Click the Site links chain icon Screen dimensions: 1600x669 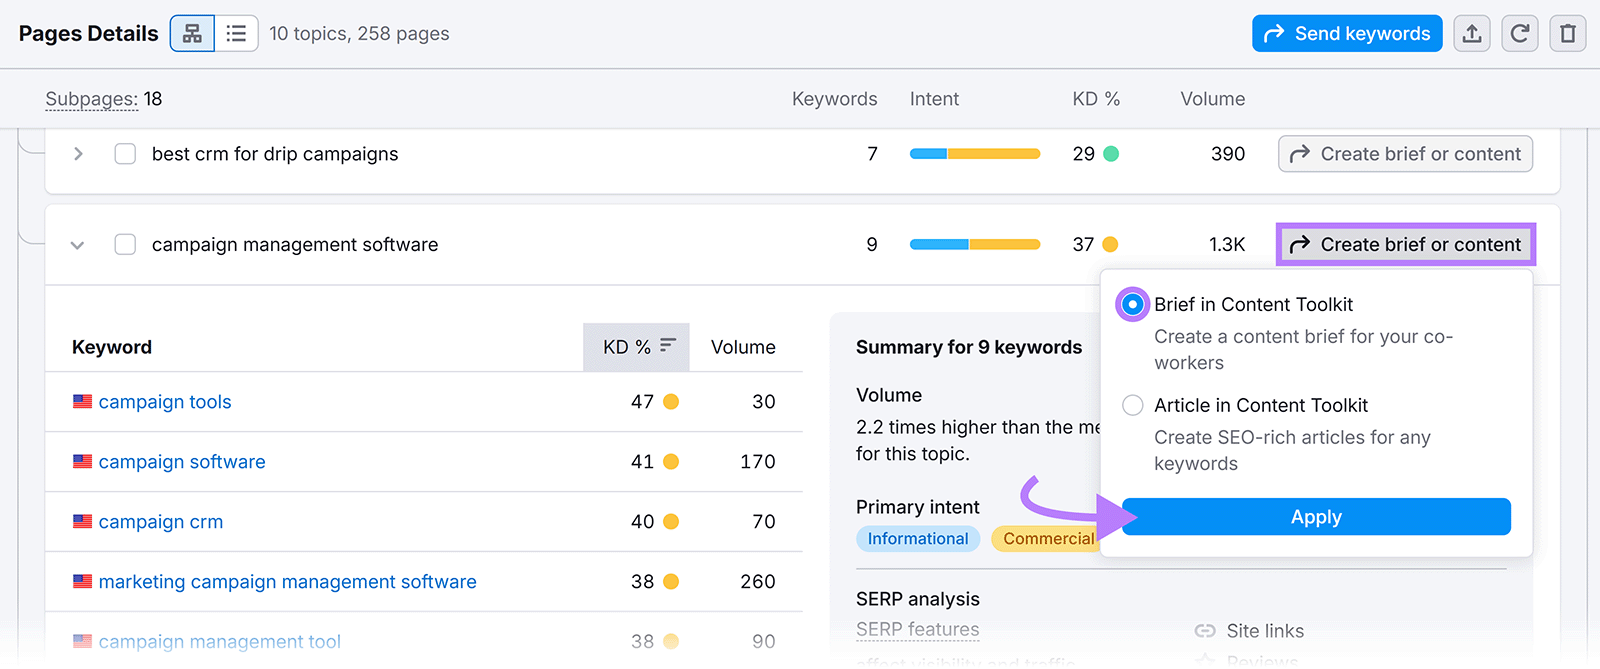click(x=1205, y=631)
